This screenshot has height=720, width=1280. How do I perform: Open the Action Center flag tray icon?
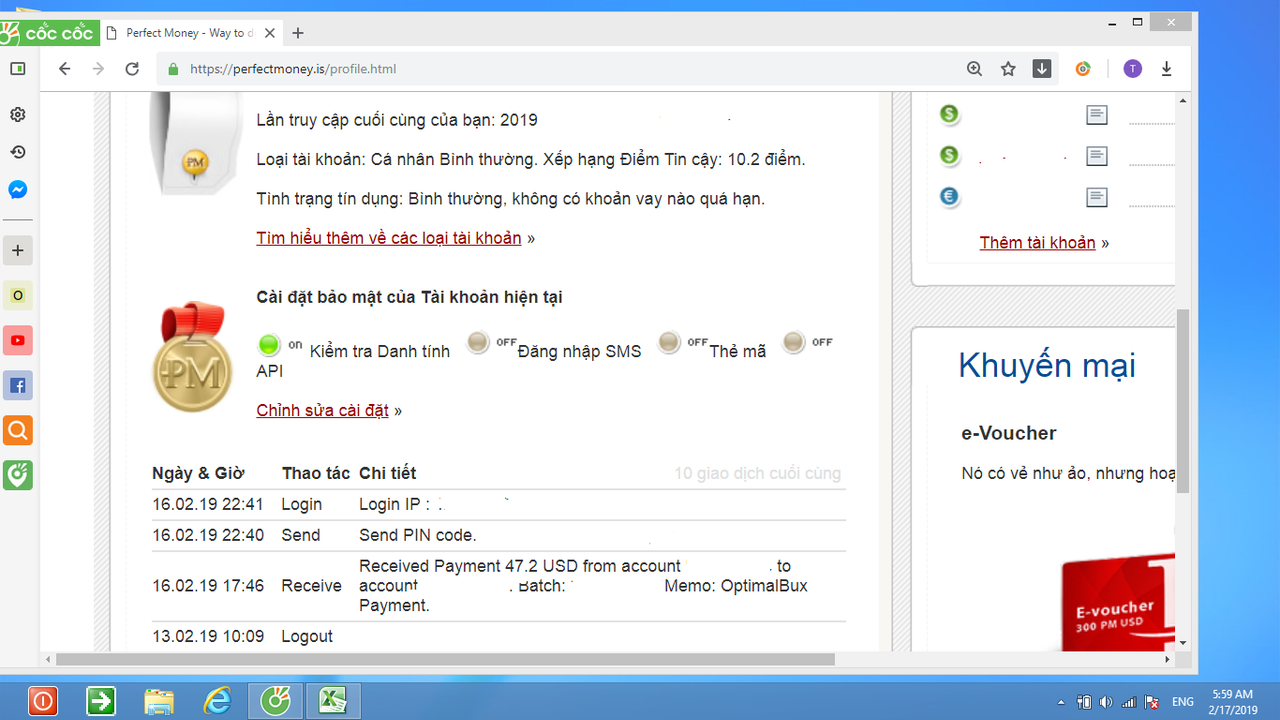(1152, 702)
